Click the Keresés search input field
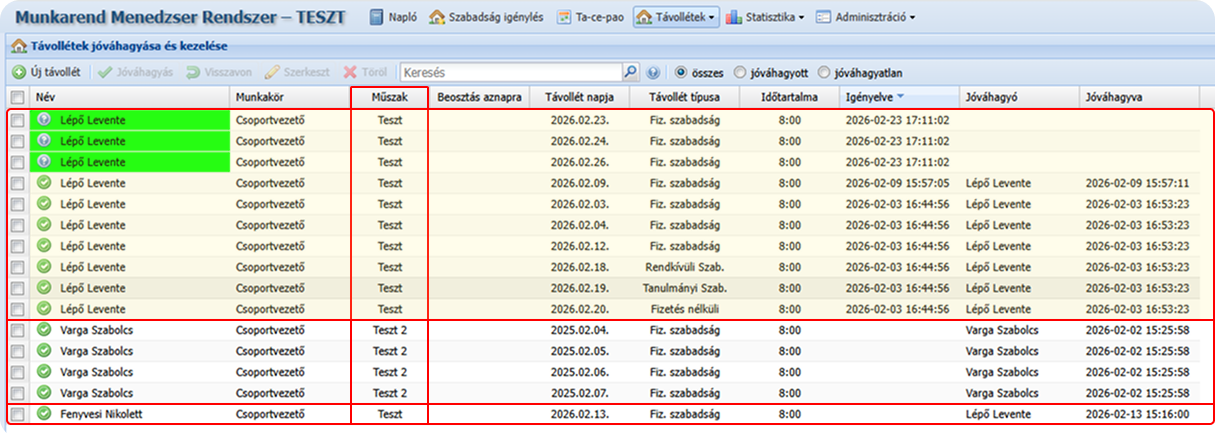1215x438 pixels. [x=510, y=72]
